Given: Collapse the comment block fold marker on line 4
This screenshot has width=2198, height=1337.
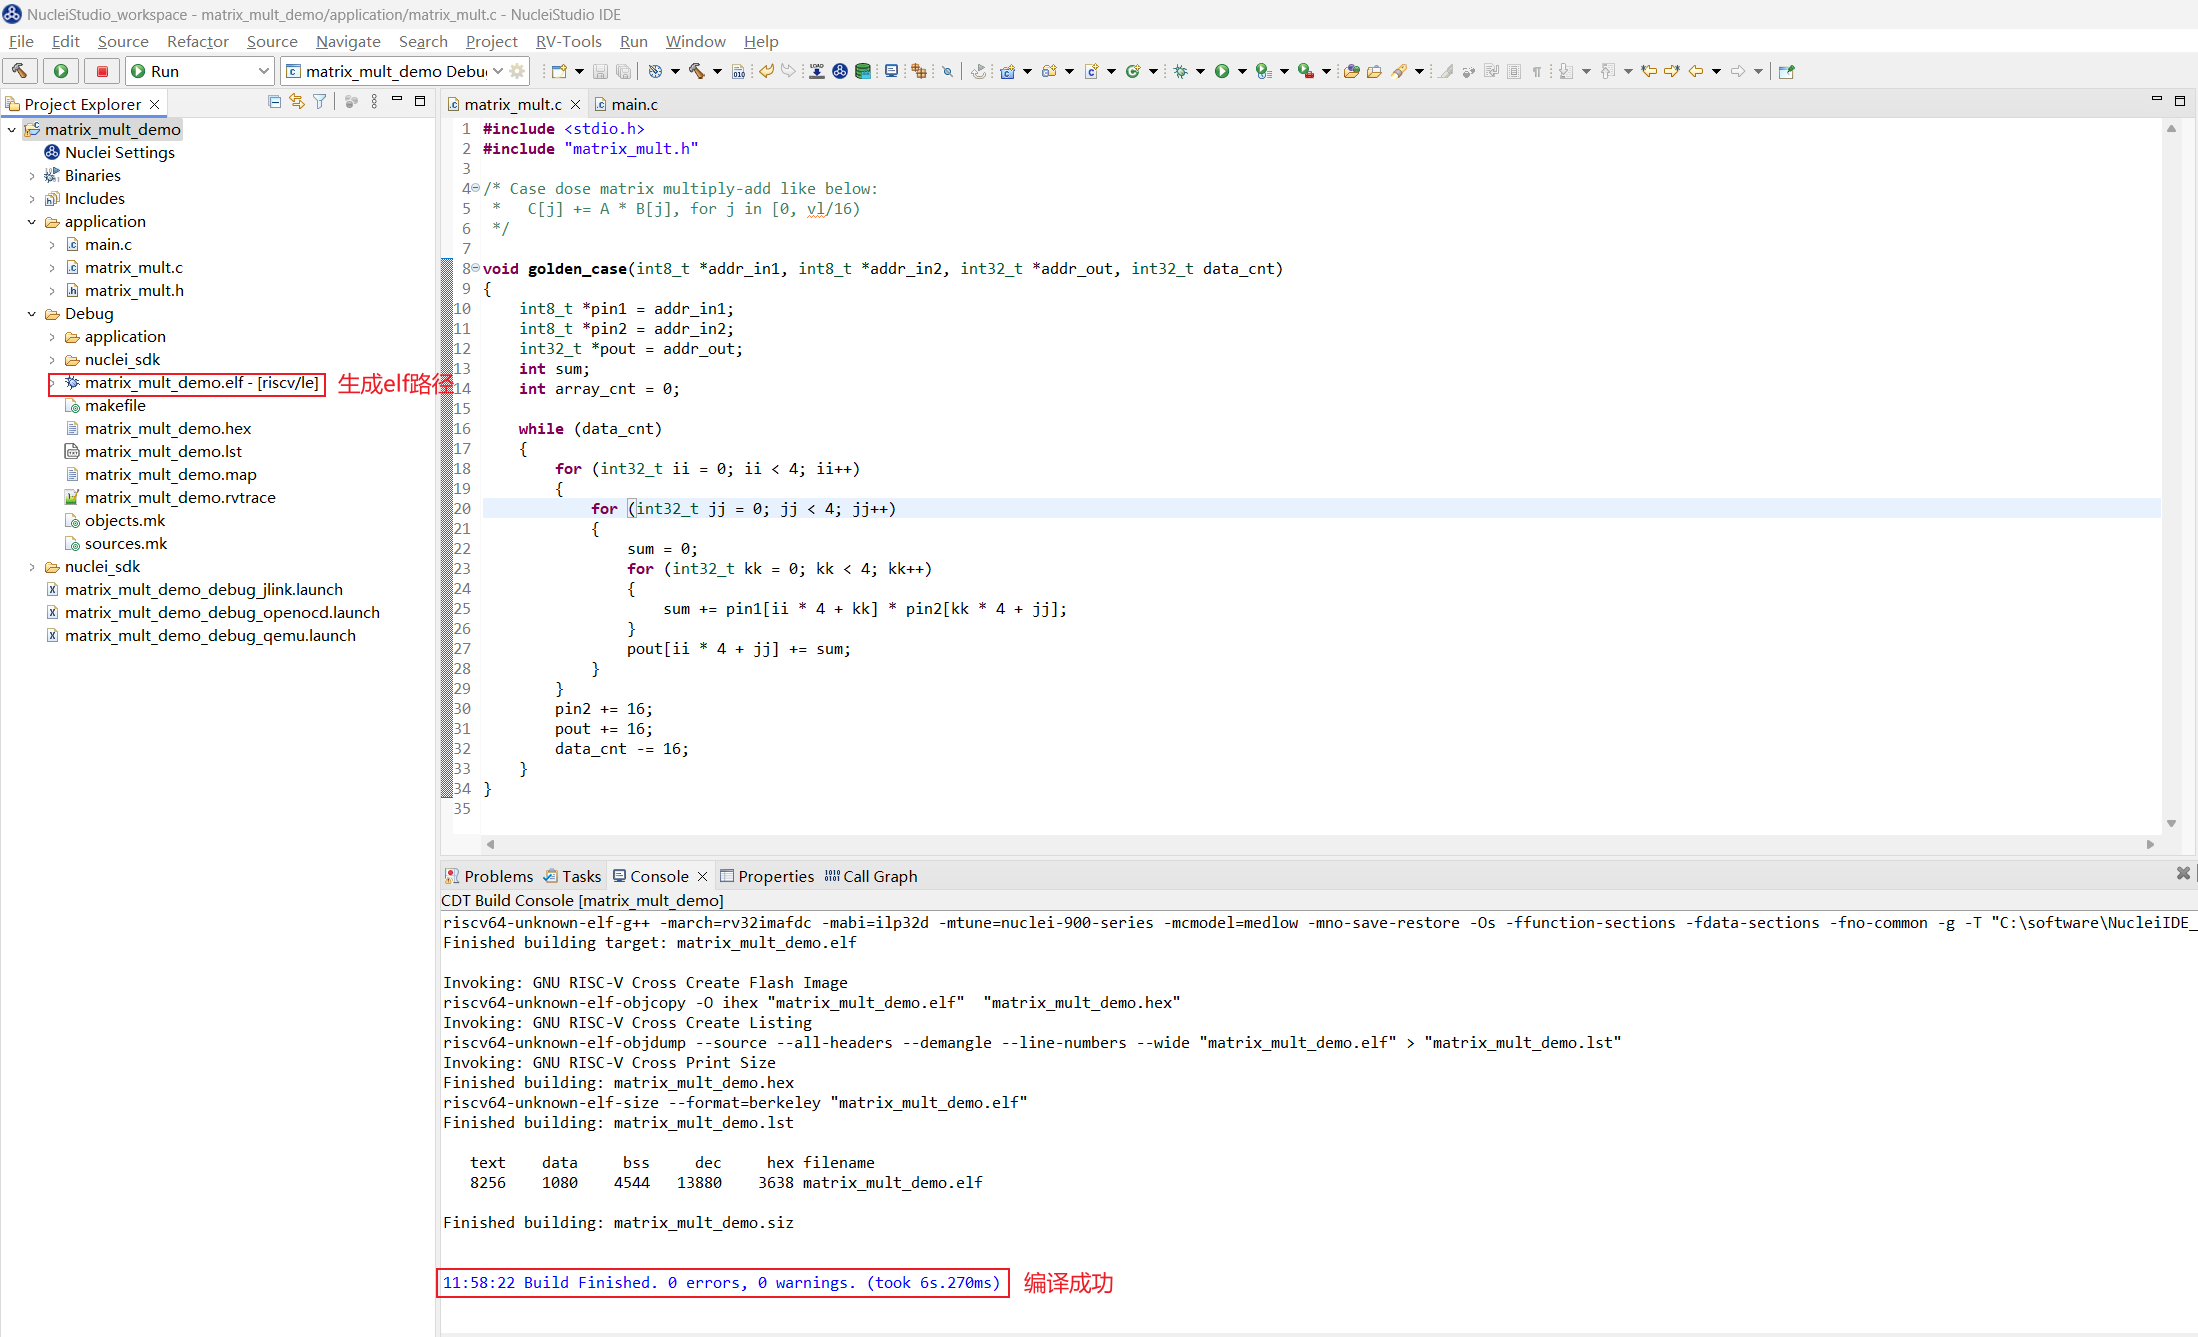Looking at the screenshot, I should [x=476, y=189].
